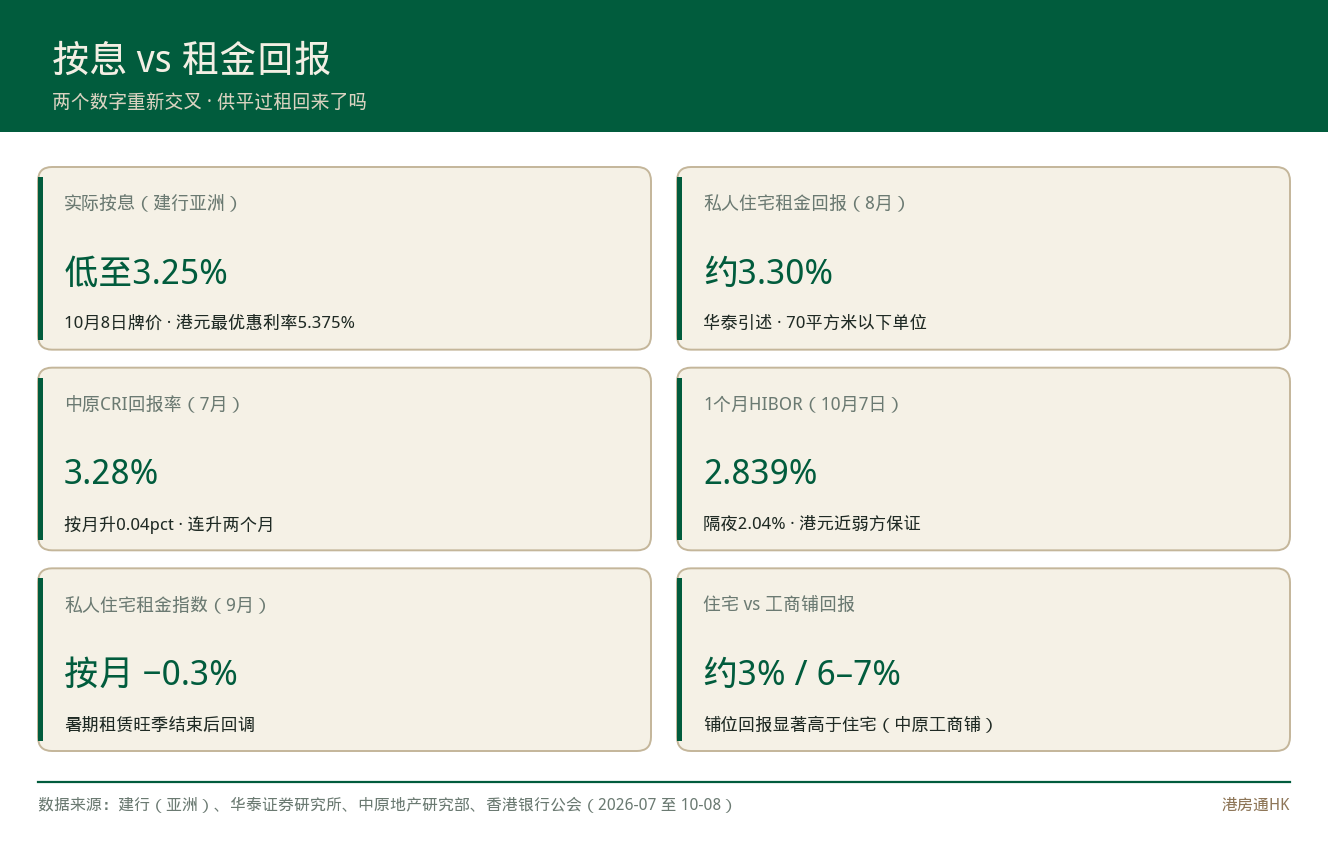Click the value 约3% / 6–7%
This screenshot has height=852, width=1328.
802,672
